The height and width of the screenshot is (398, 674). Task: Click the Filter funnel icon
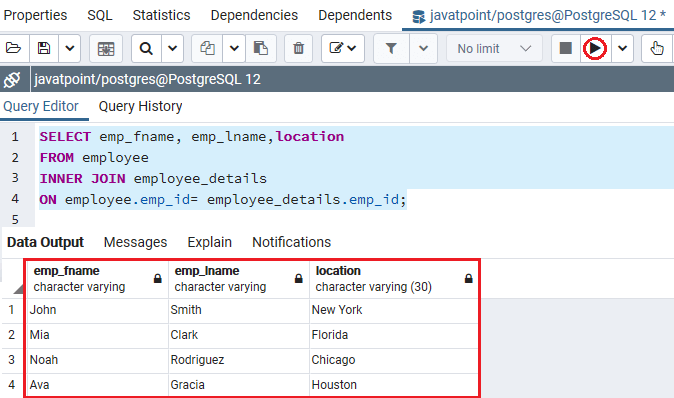[x=391, y=48]
